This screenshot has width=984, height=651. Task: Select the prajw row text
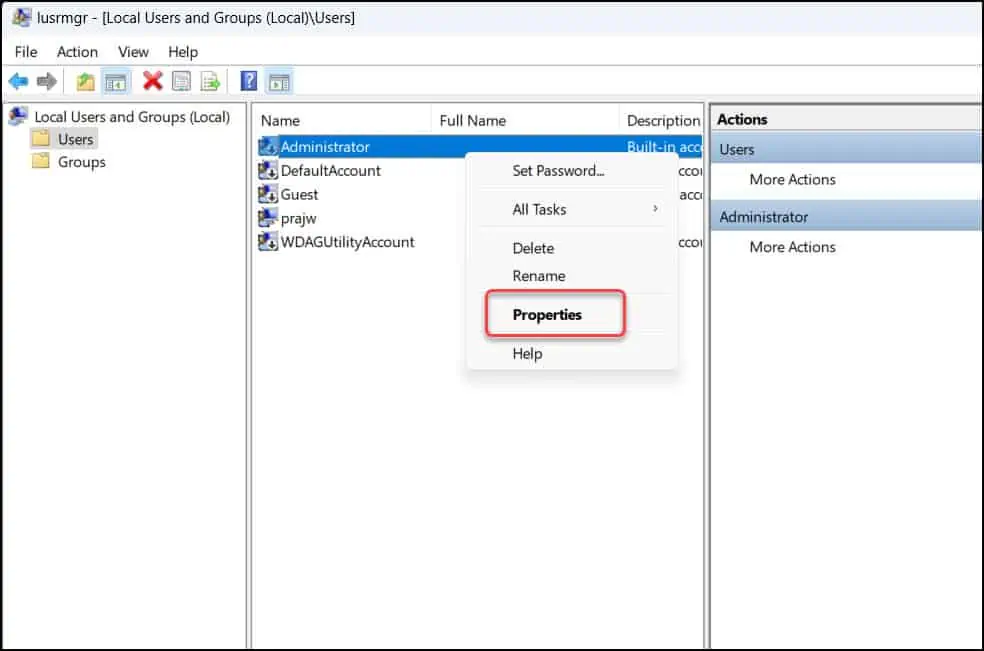[299, 218]
